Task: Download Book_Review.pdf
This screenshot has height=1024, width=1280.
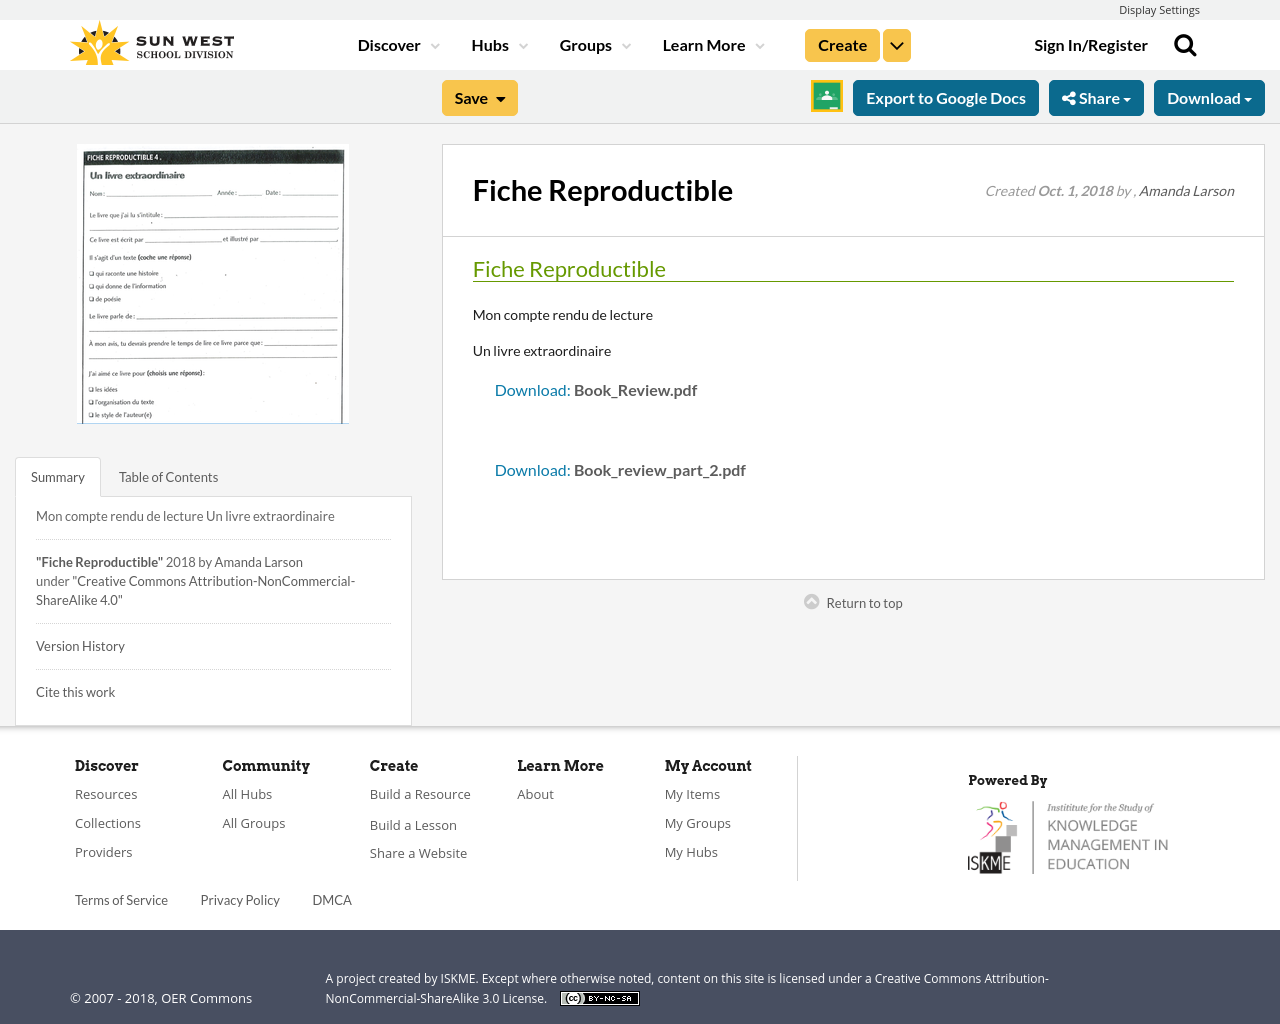Action: pos(531,388)
